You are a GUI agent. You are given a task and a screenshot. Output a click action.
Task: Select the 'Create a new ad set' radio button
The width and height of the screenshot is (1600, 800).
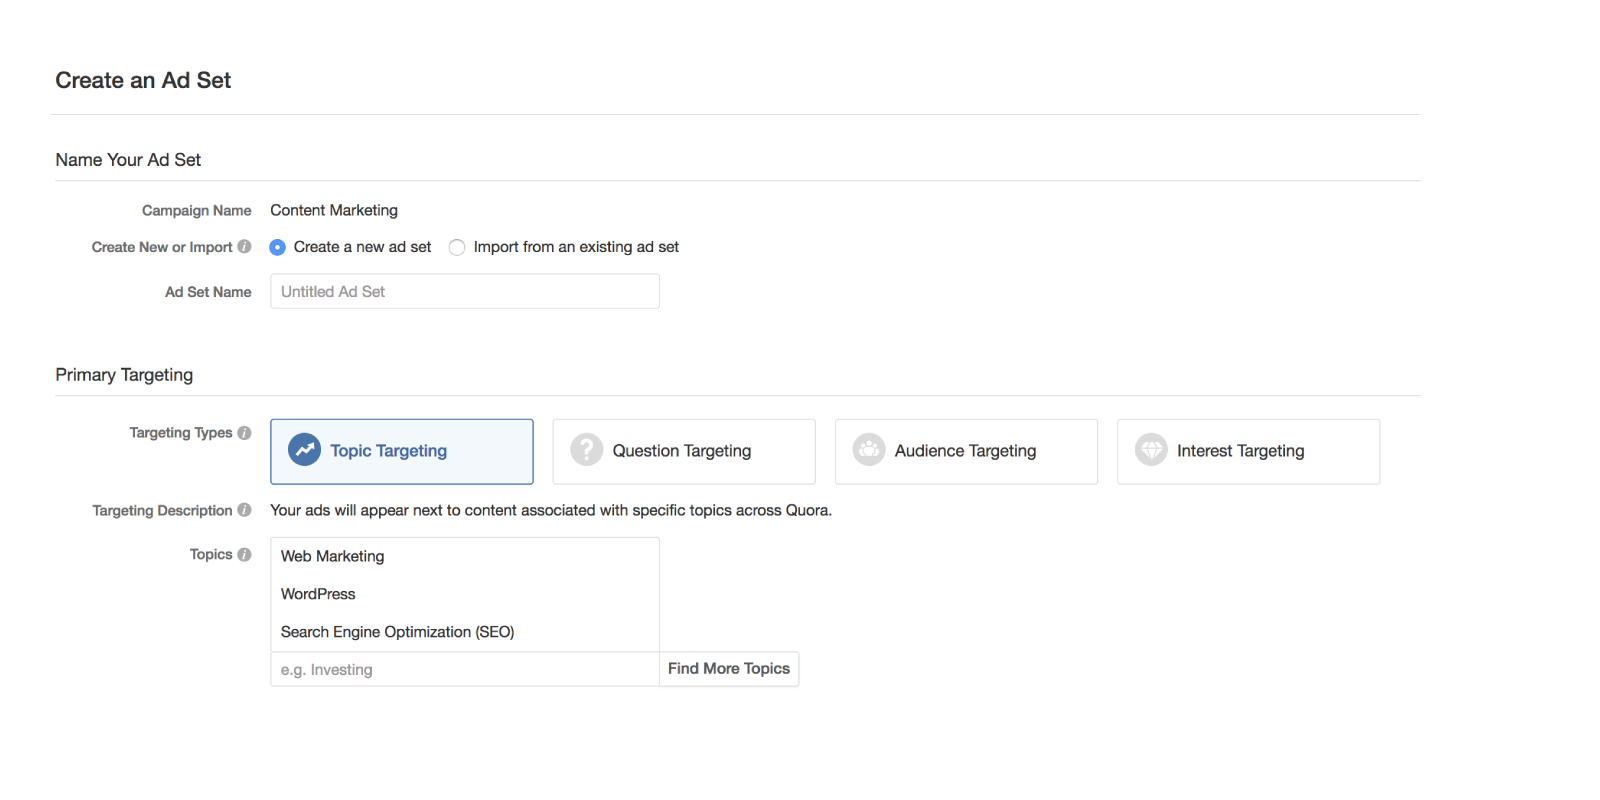pos(278,247)
